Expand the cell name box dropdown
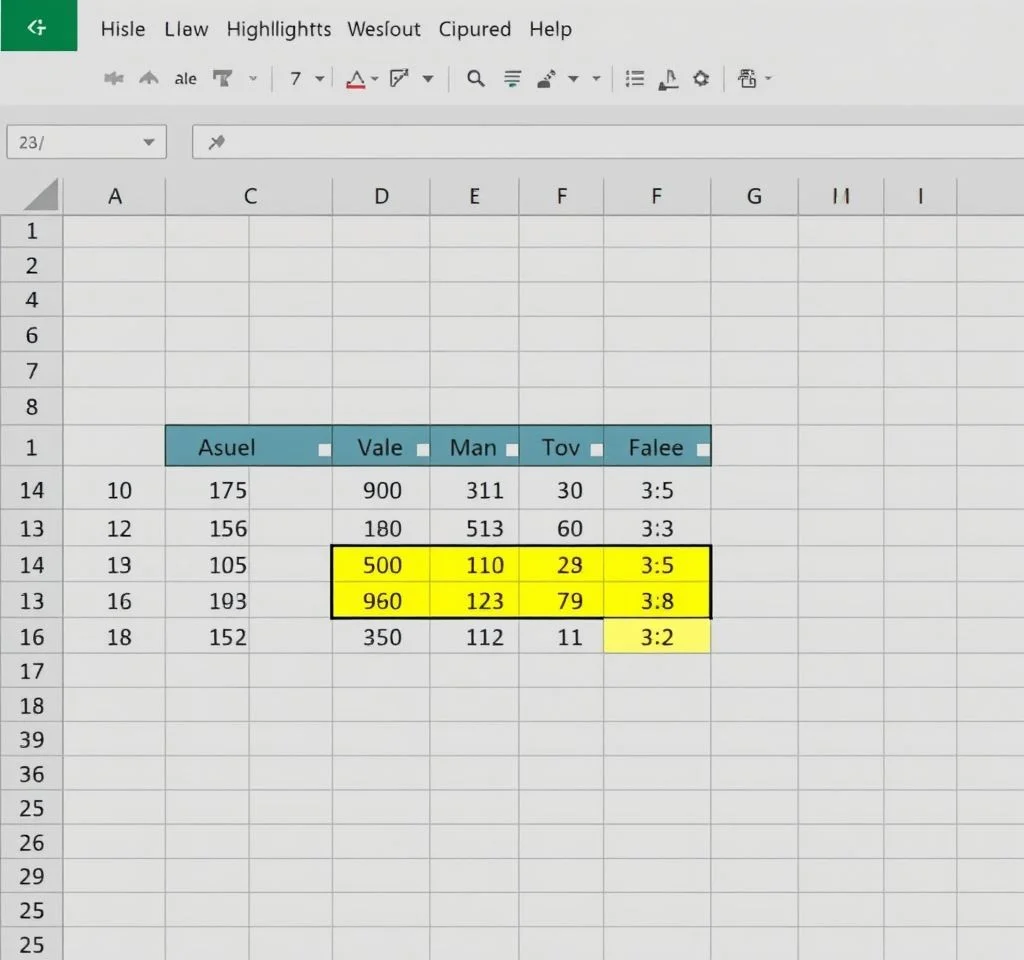The height and width of the screenshot is (960, 1024). pos(149,143)
